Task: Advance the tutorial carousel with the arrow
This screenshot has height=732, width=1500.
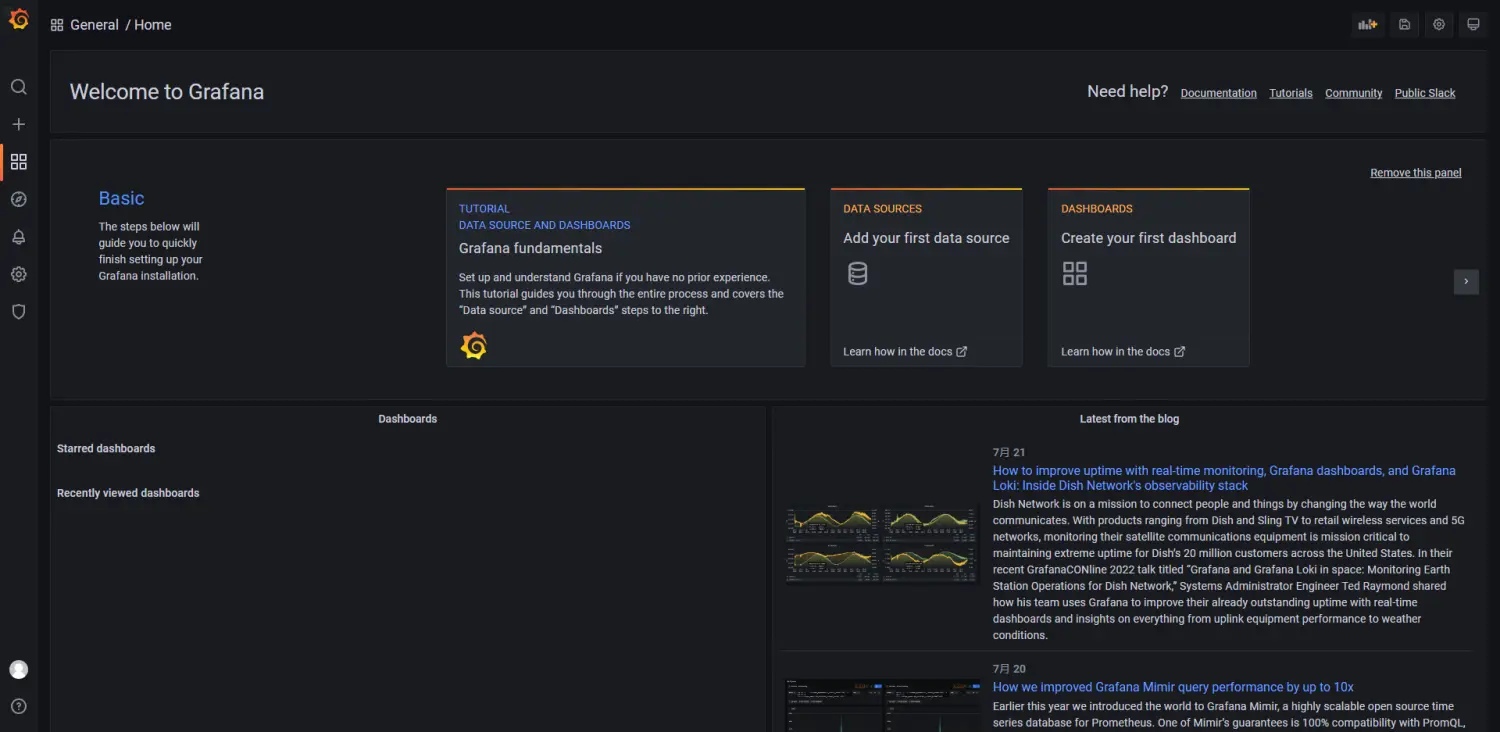Action: pos(1466,282)
